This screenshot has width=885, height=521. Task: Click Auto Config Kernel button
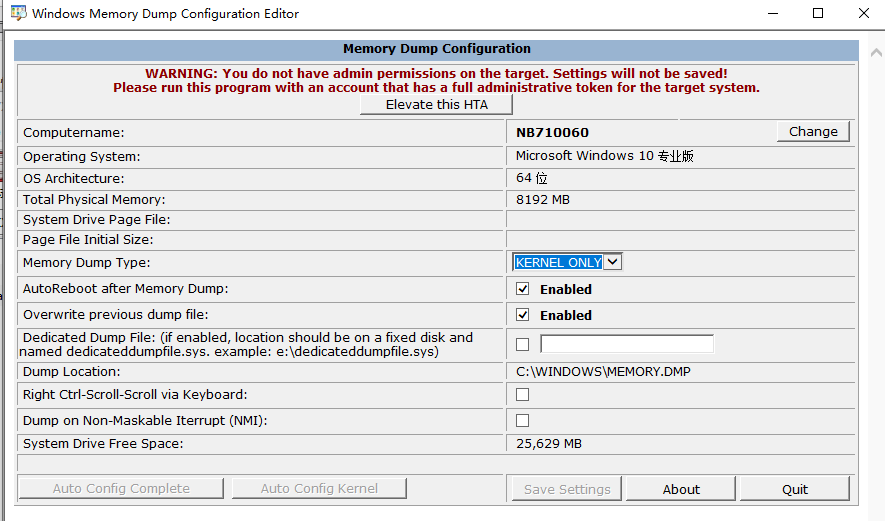tap(319, 488)
